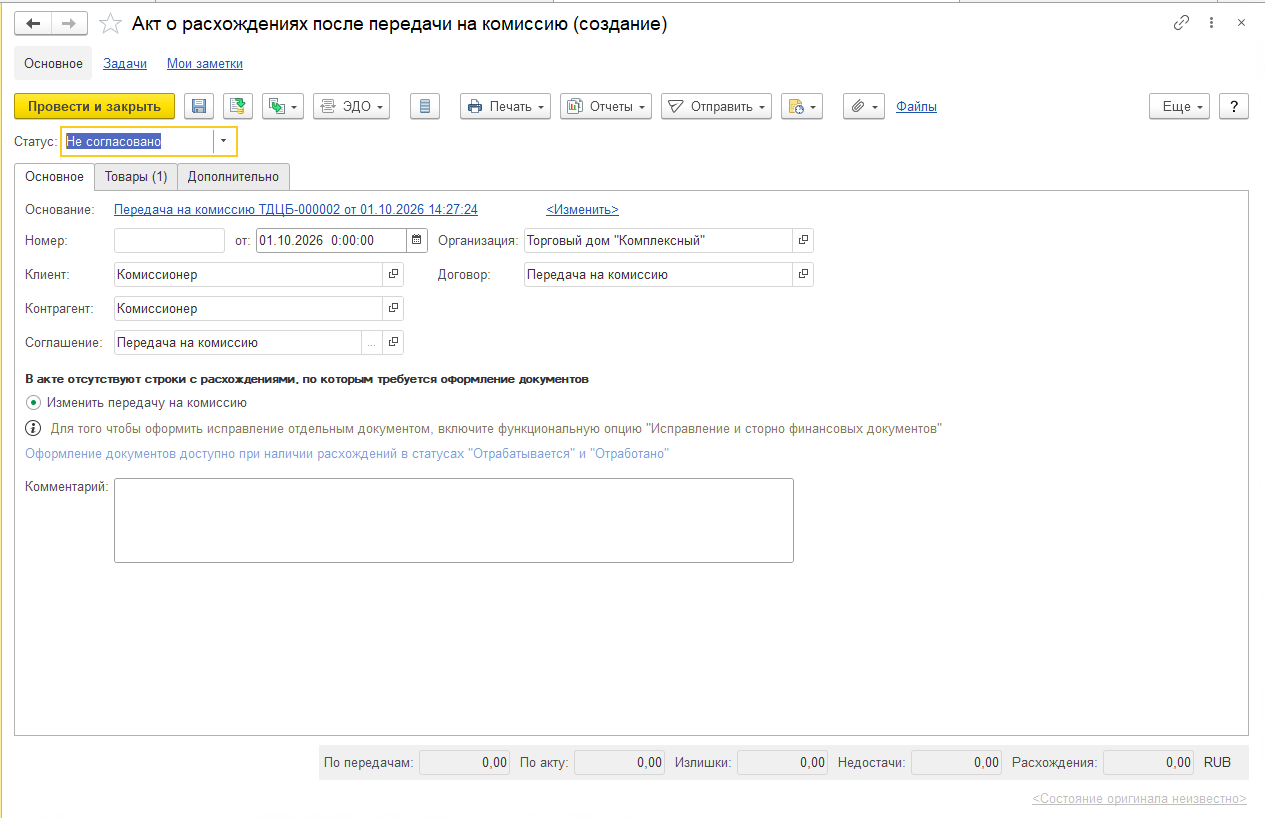Open the ЭДО dropdown menu
This screenshot has height=818, width=1265.
(x=351, y=106)
